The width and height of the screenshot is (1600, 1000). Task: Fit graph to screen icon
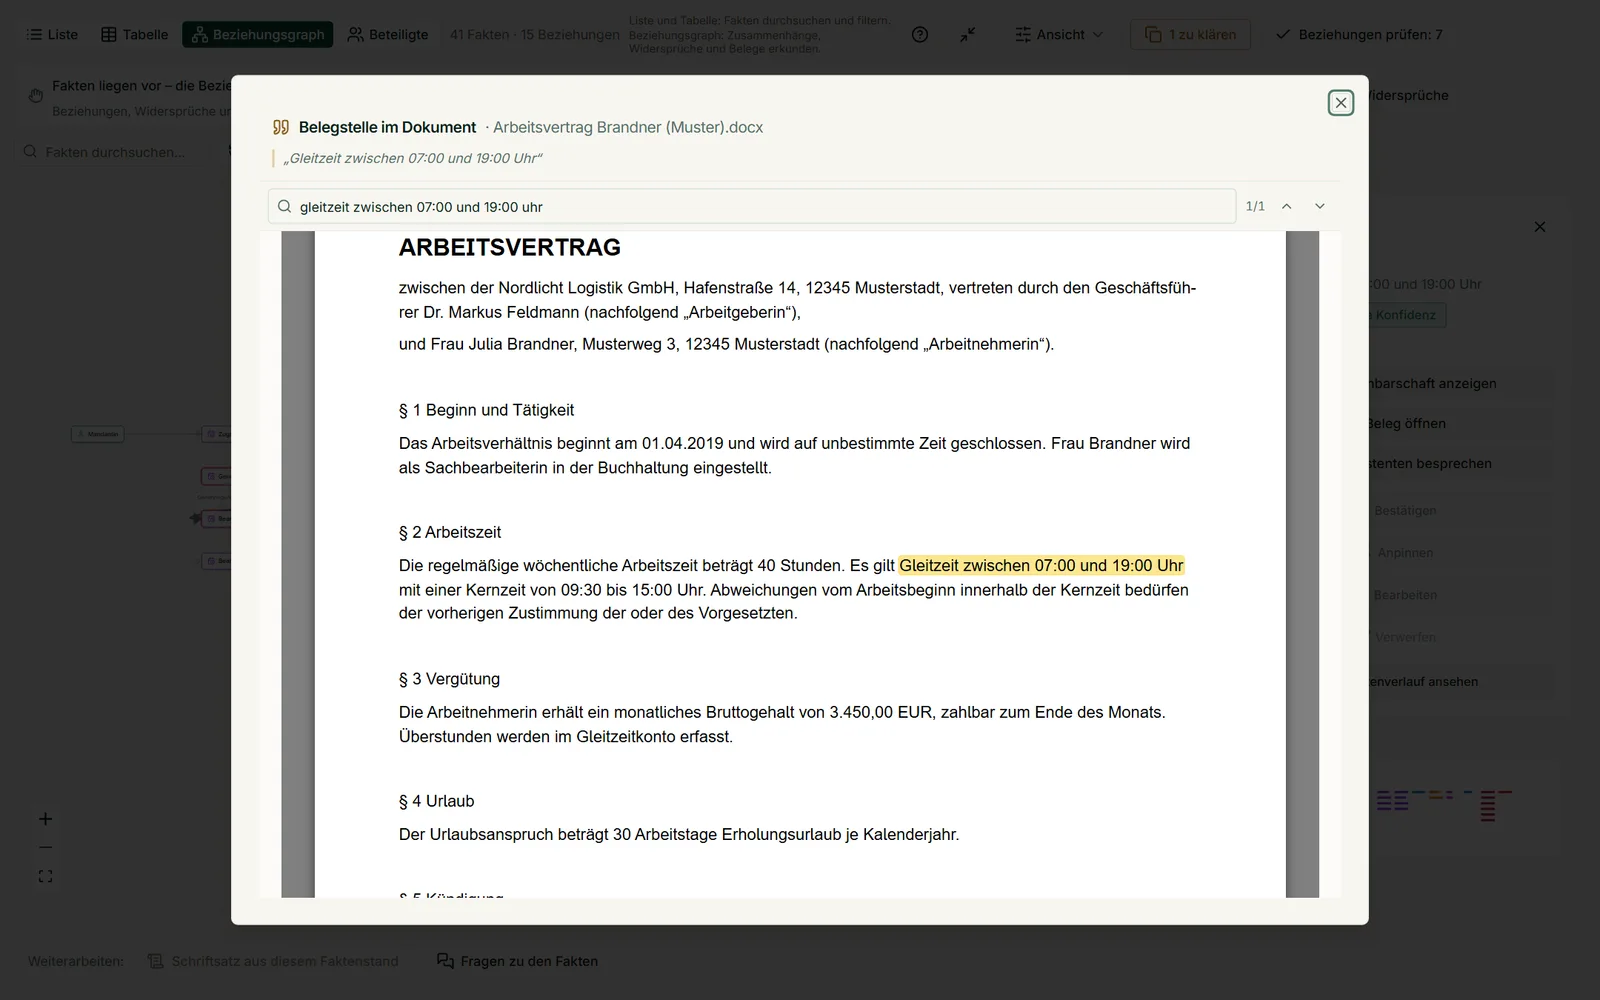[45, 876]
